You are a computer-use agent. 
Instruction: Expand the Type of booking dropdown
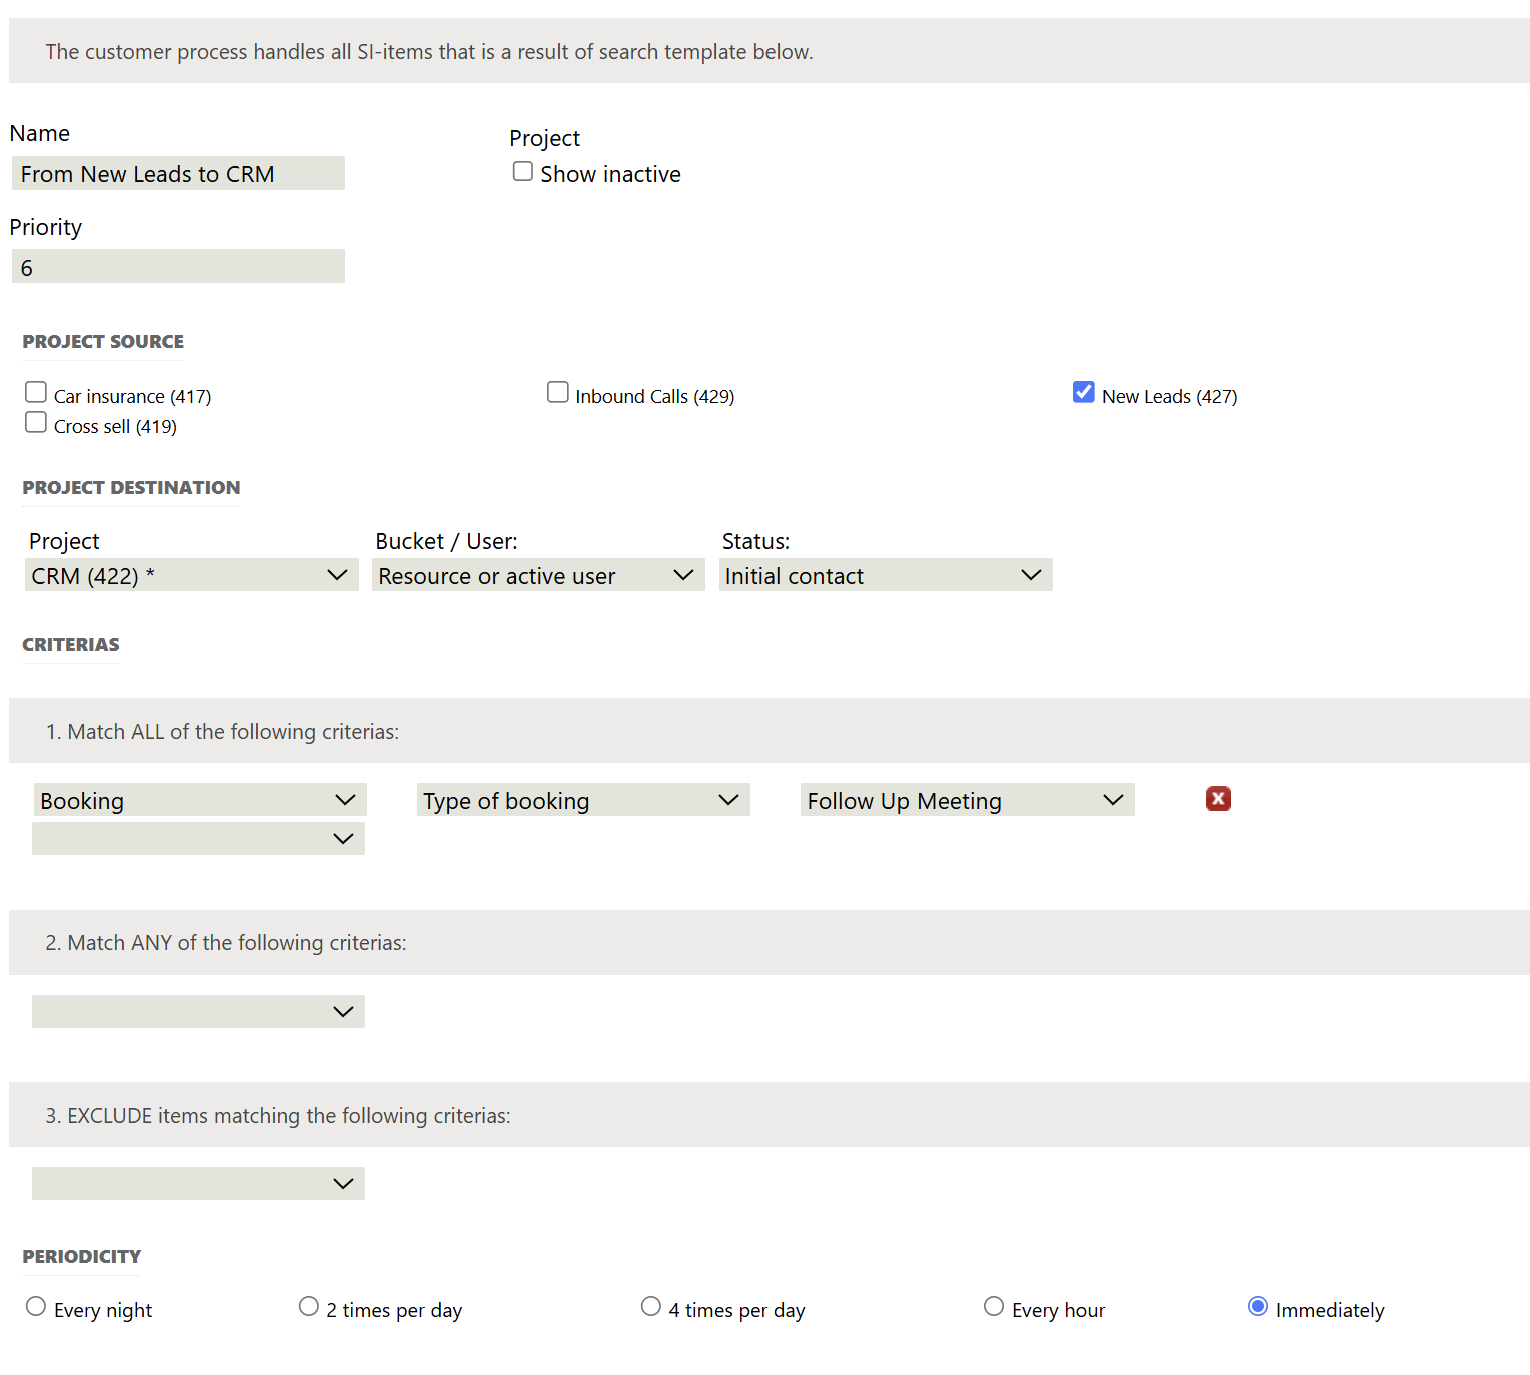tap(582, 800)
